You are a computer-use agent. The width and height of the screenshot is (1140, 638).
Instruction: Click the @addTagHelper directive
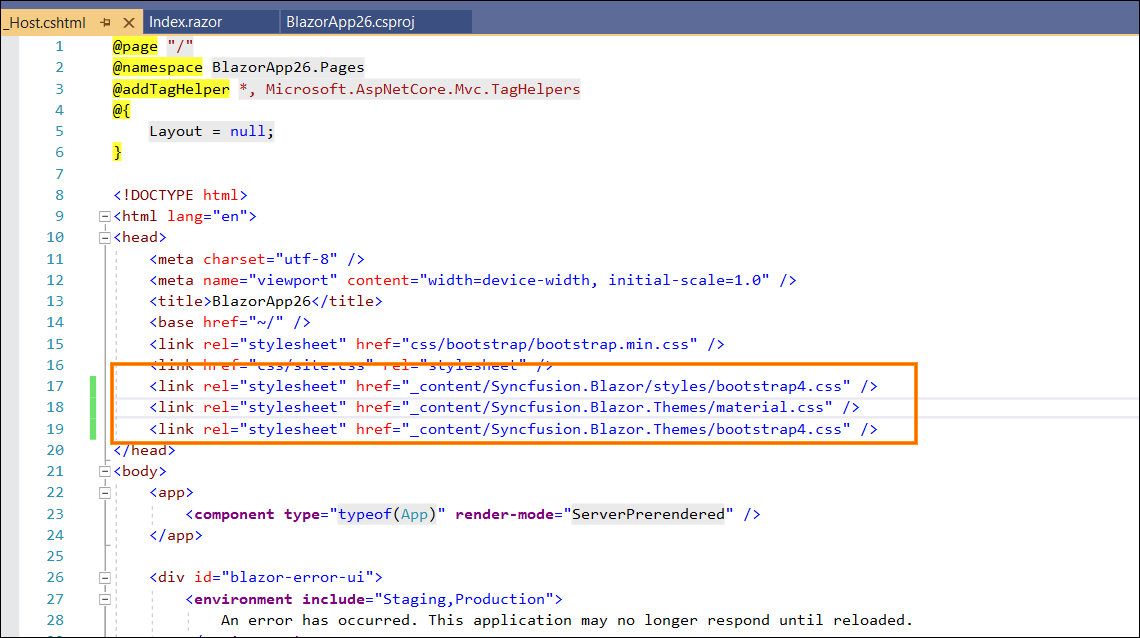point(171,89)
